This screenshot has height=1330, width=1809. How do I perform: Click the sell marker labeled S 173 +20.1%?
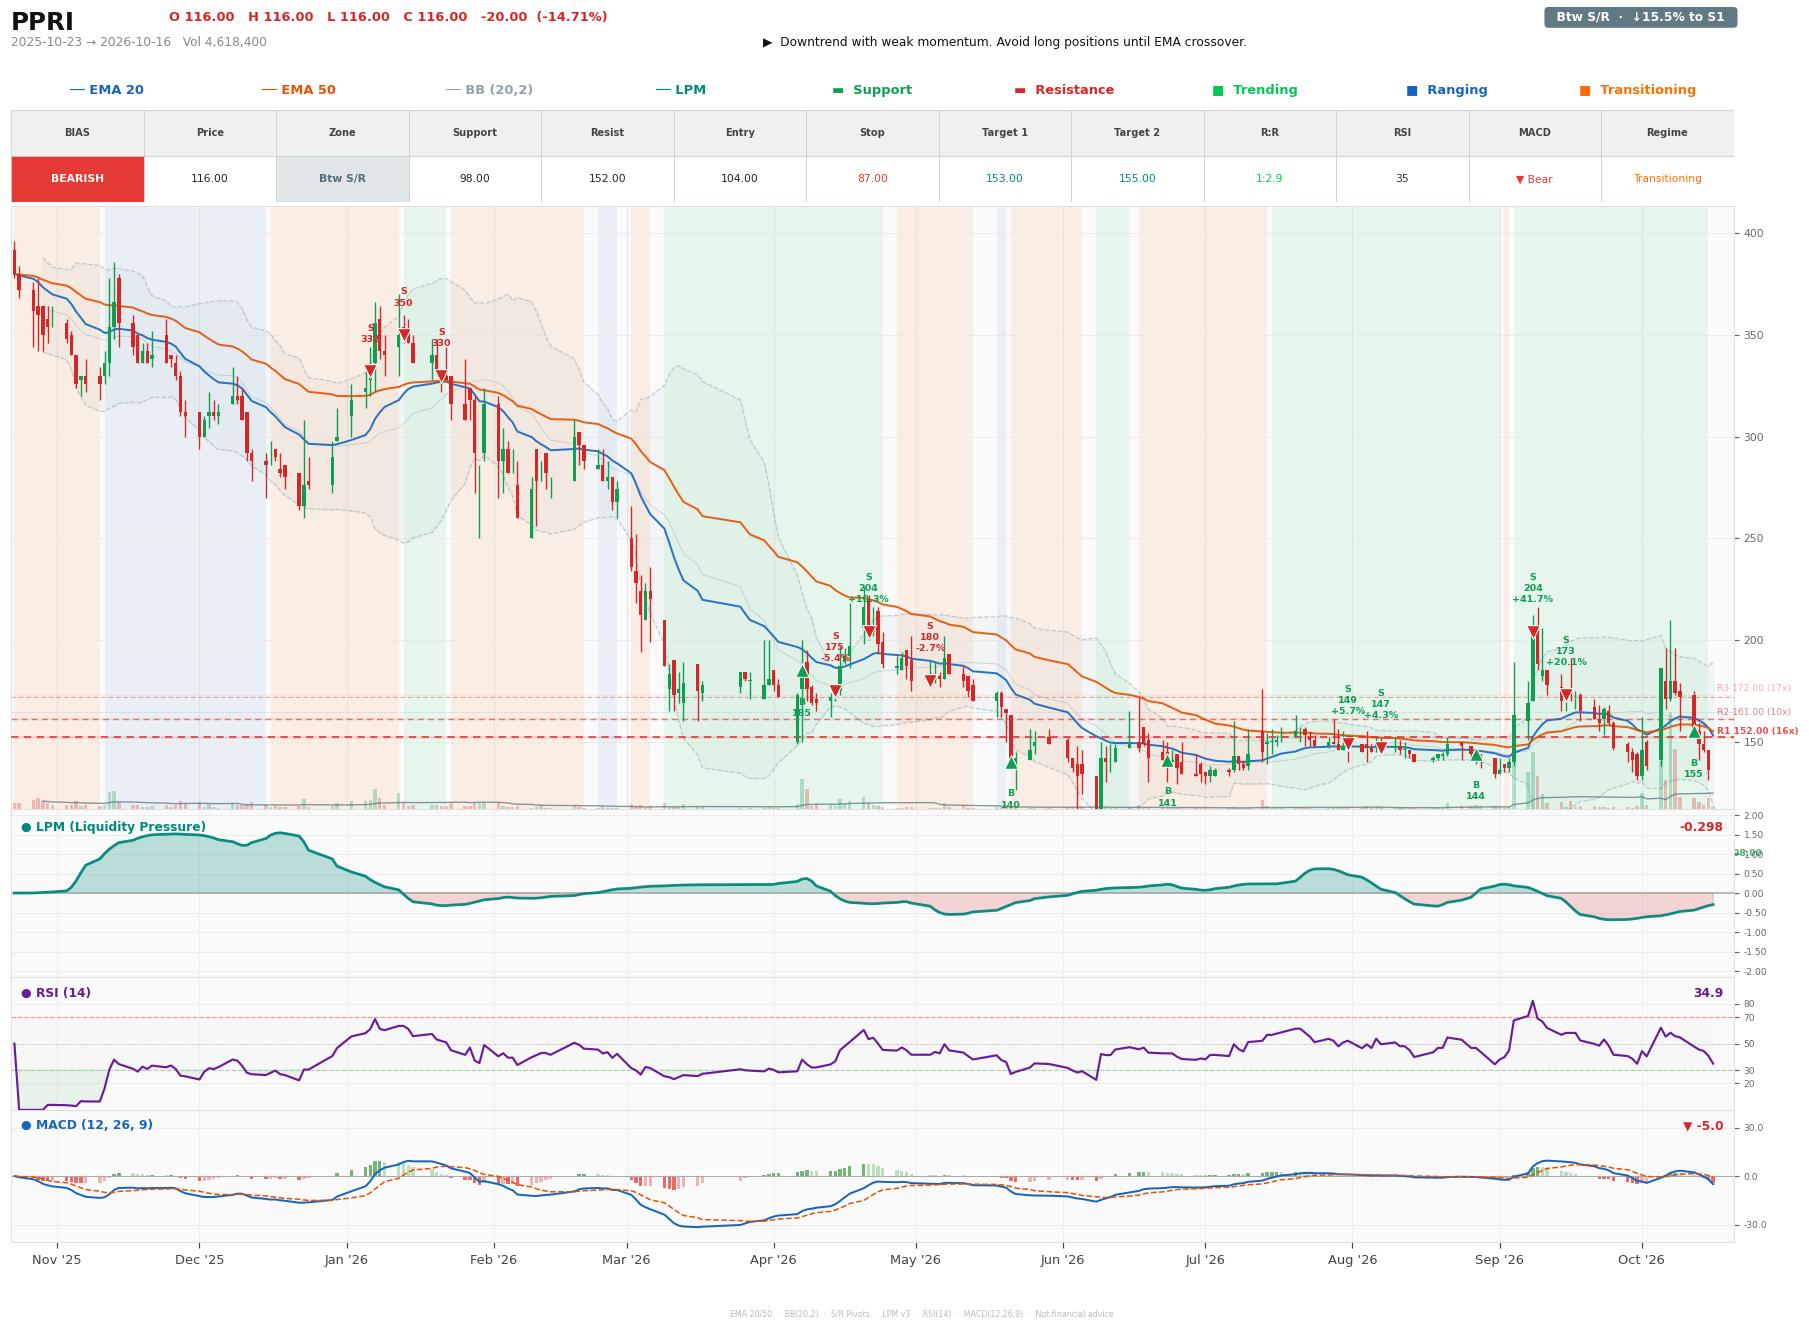tap(1566, 695)
